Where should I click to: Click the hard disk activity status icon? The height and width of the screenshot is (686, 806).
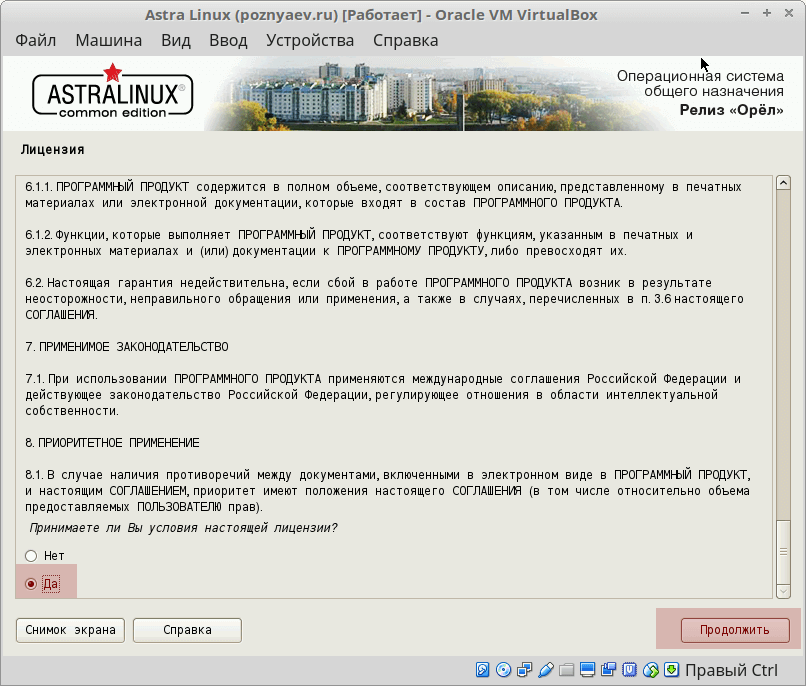(483, 670)
